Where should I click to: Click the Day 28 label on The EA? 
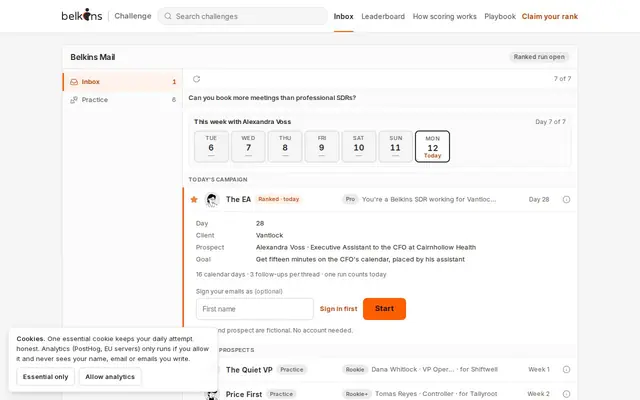pyautogui.click(x=539, y=200)
